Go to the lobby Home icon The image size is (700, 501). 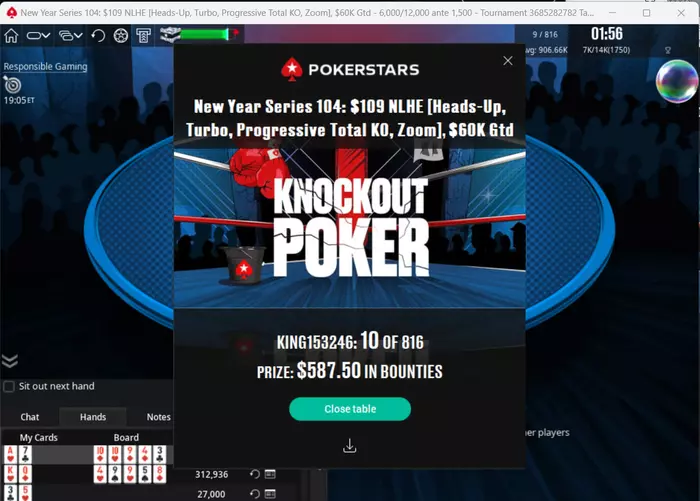pos(11,36)
